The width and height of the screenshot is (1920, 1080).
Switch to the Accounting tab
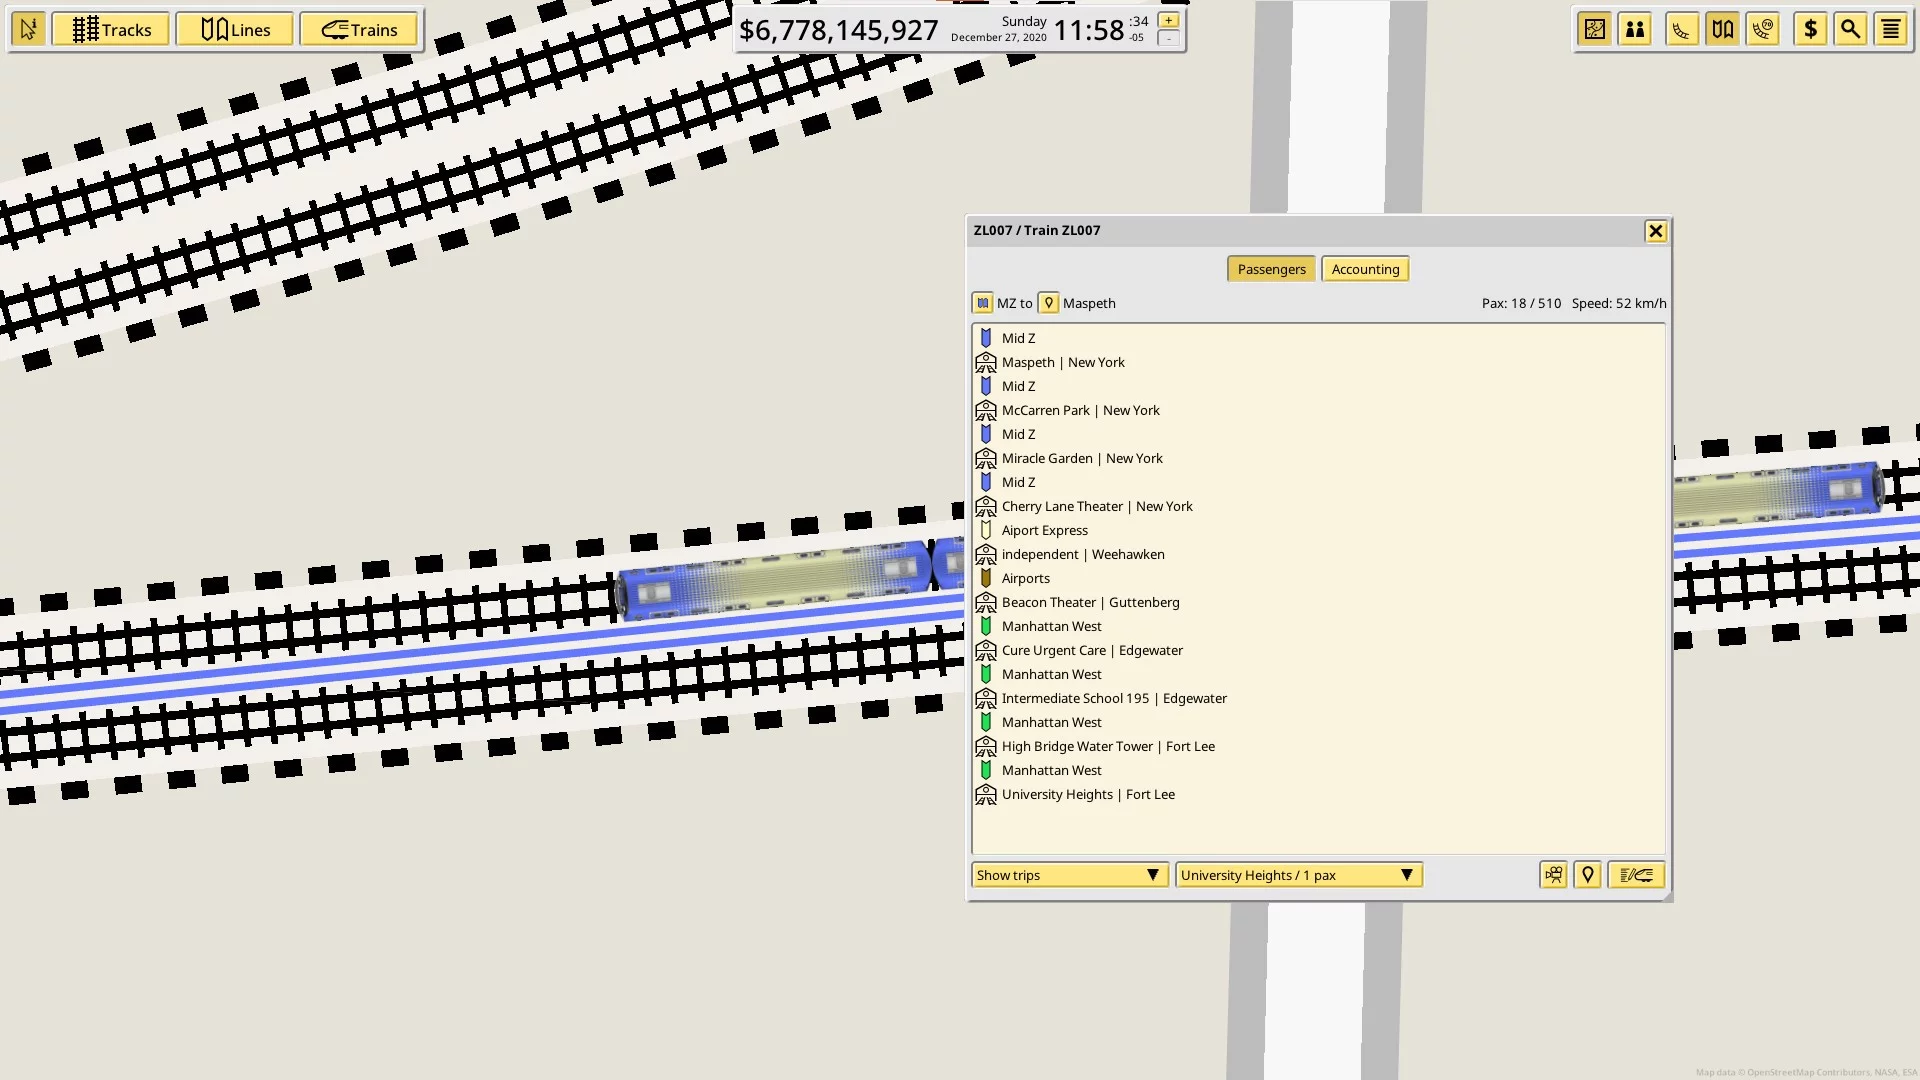click(1365, 269)
